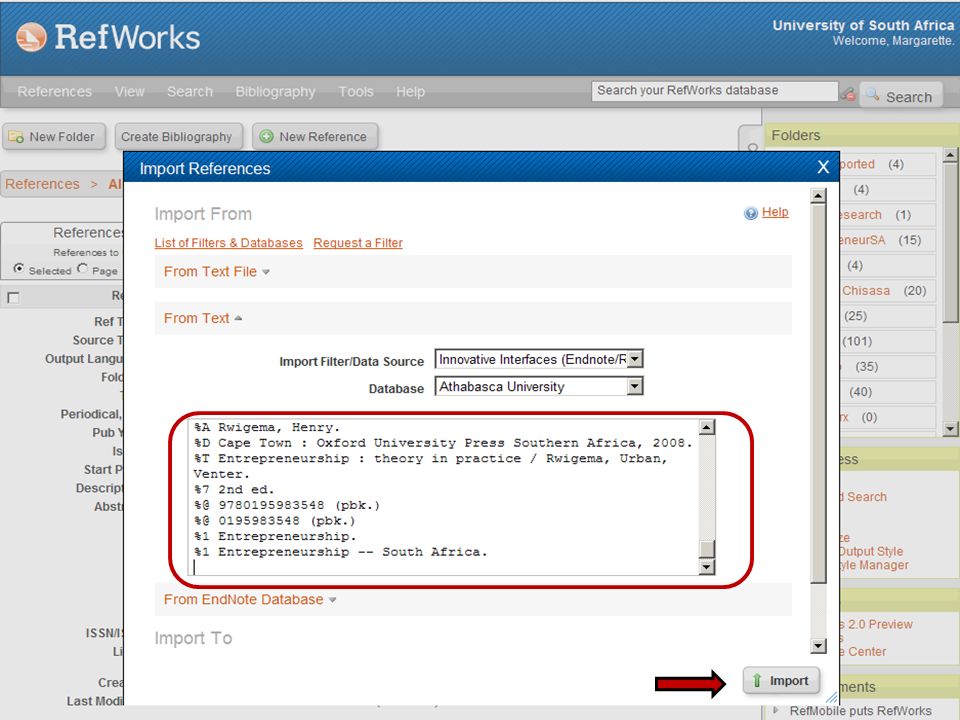Select the Selected radio button
Viewport: 960px width, 720px height.
(x=19, y=269)
